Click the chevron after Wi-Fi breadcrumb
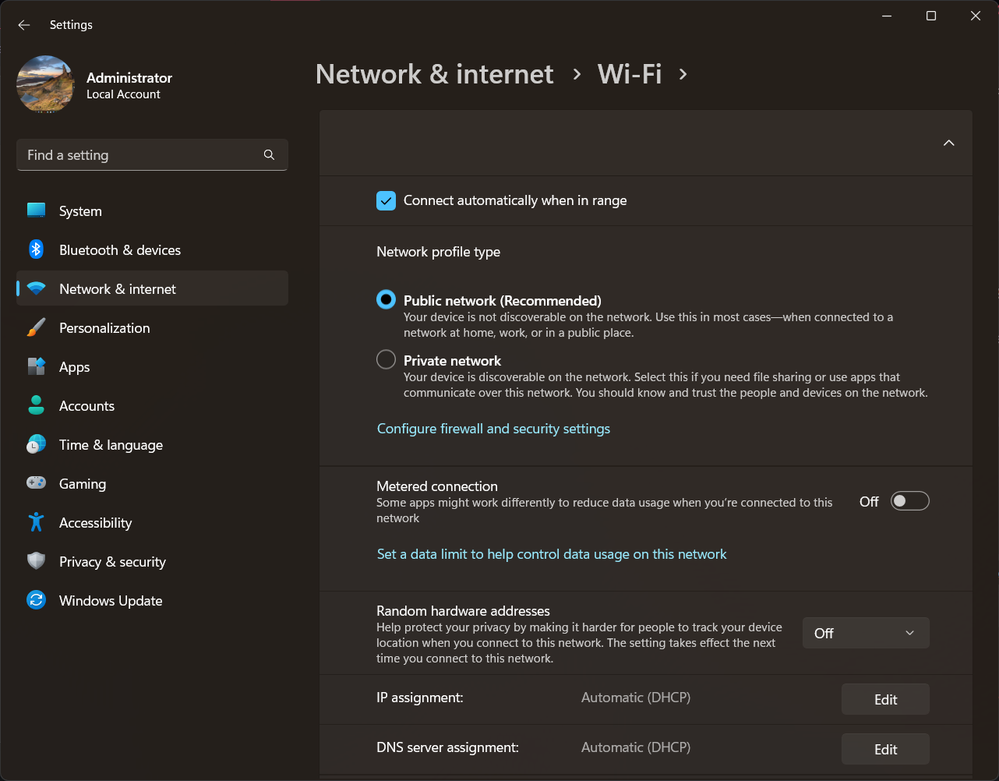 pos(683,75)
